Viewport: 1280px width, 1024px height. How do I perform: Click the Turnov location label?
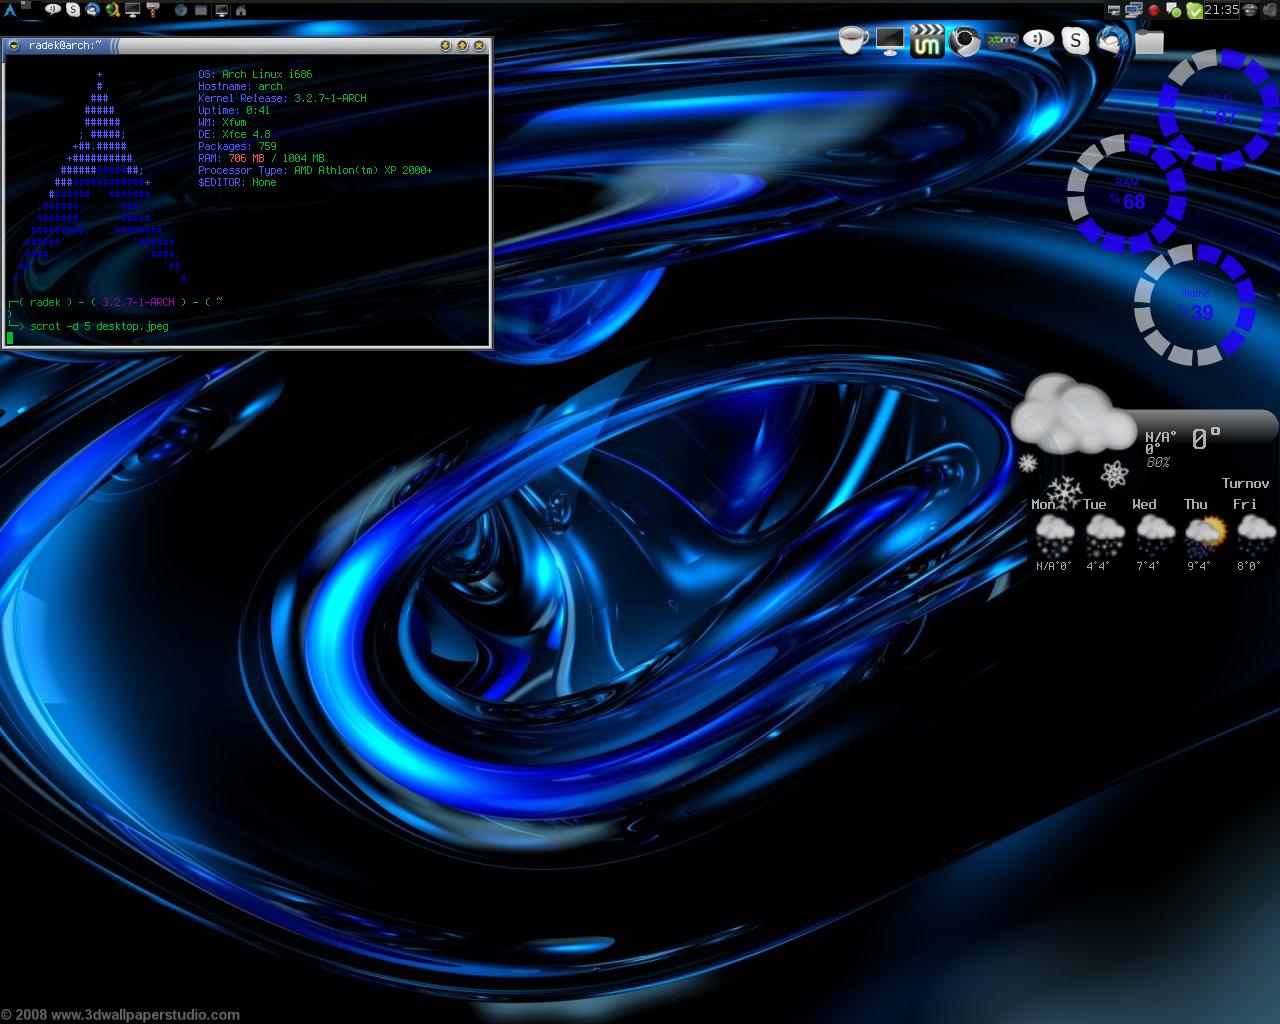coord(1245,483)
